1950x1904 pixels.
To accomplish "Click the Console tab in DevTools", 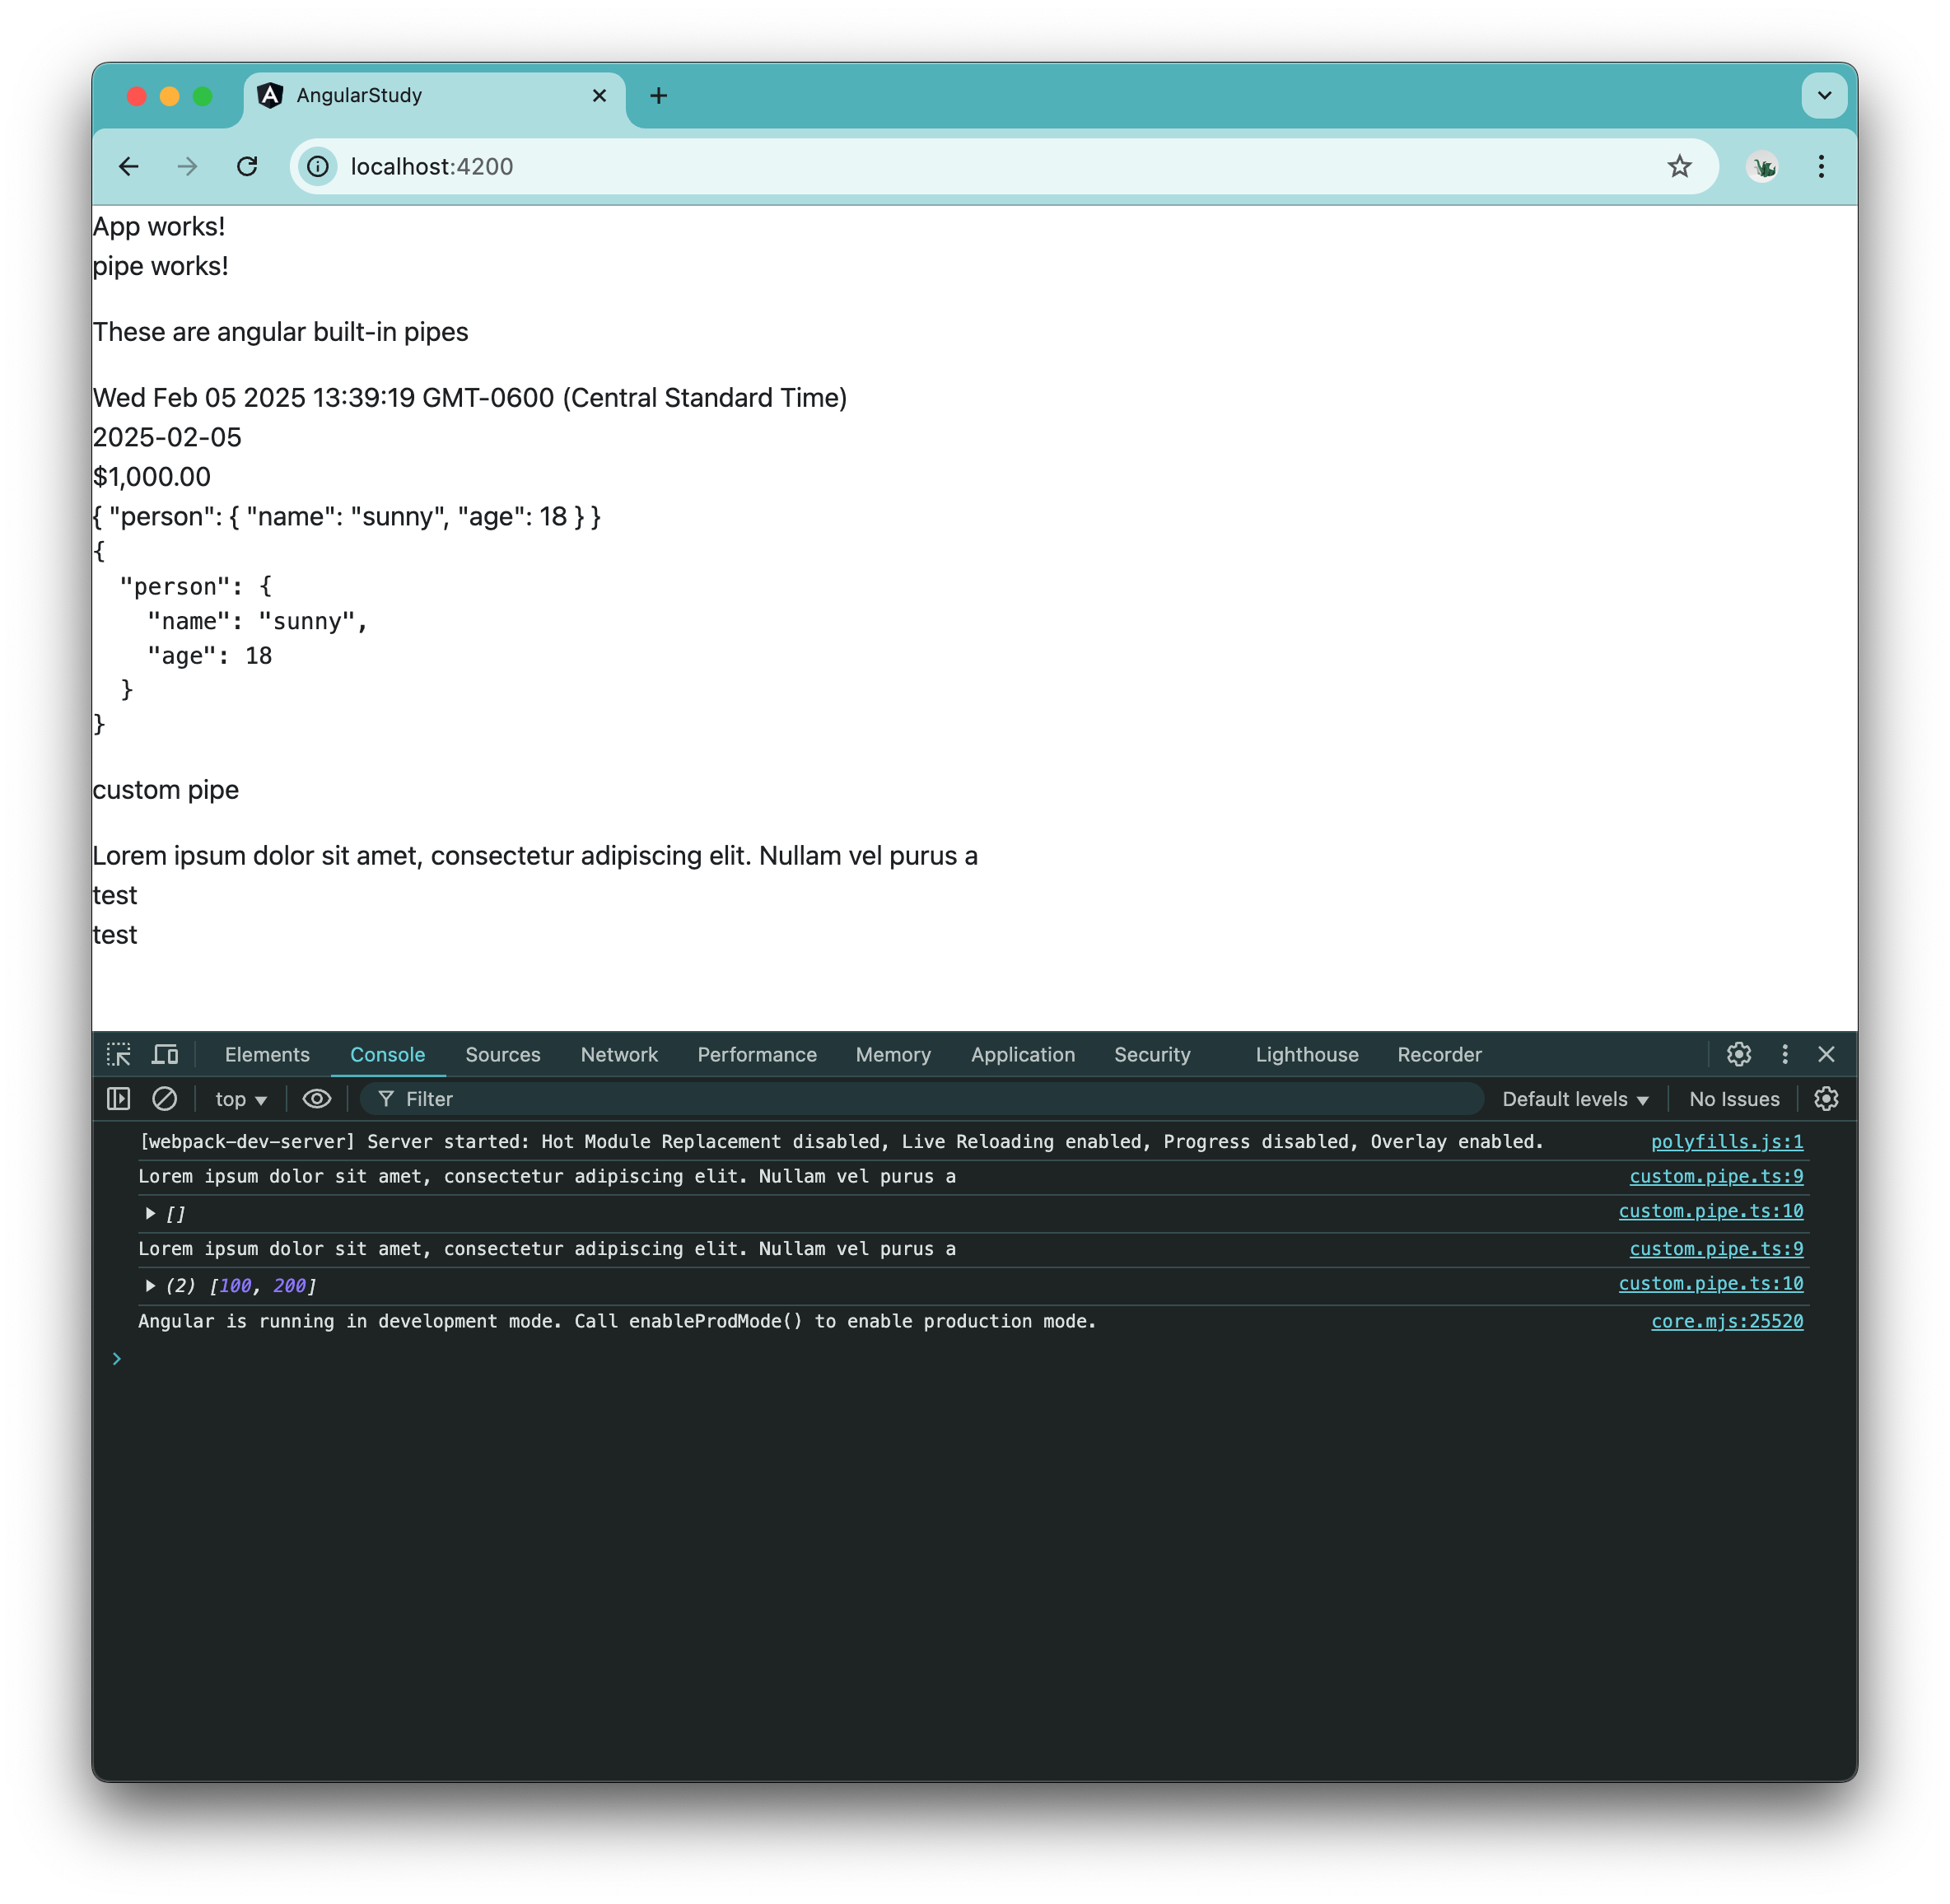I will click(387, 1053).
